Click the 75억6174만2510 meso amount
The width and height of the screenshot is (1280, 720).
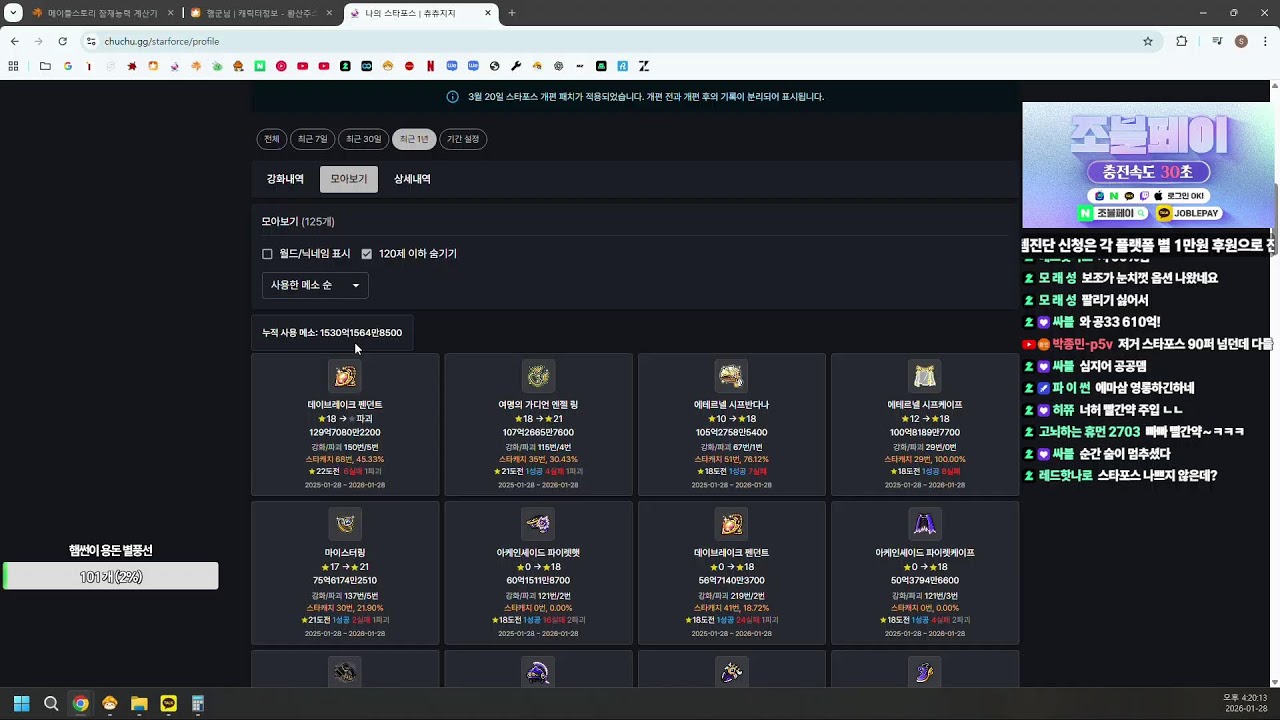tap(345, 580)
